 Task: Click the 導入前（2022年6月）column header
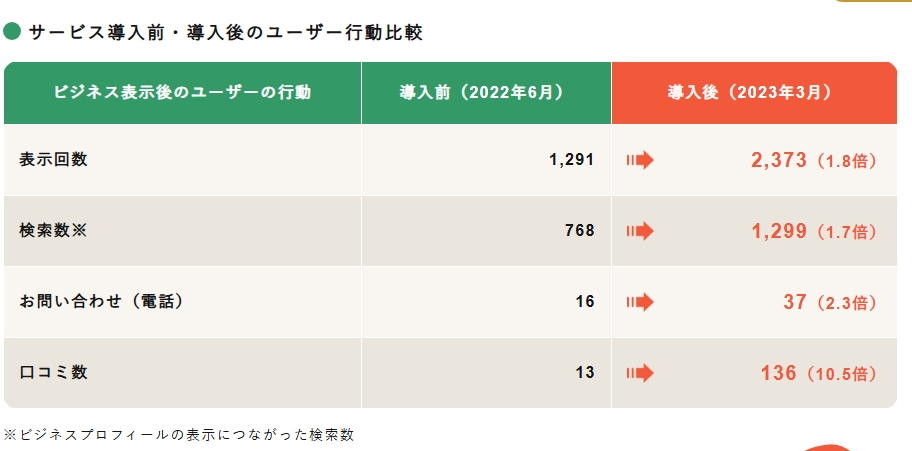coord(486,93)
